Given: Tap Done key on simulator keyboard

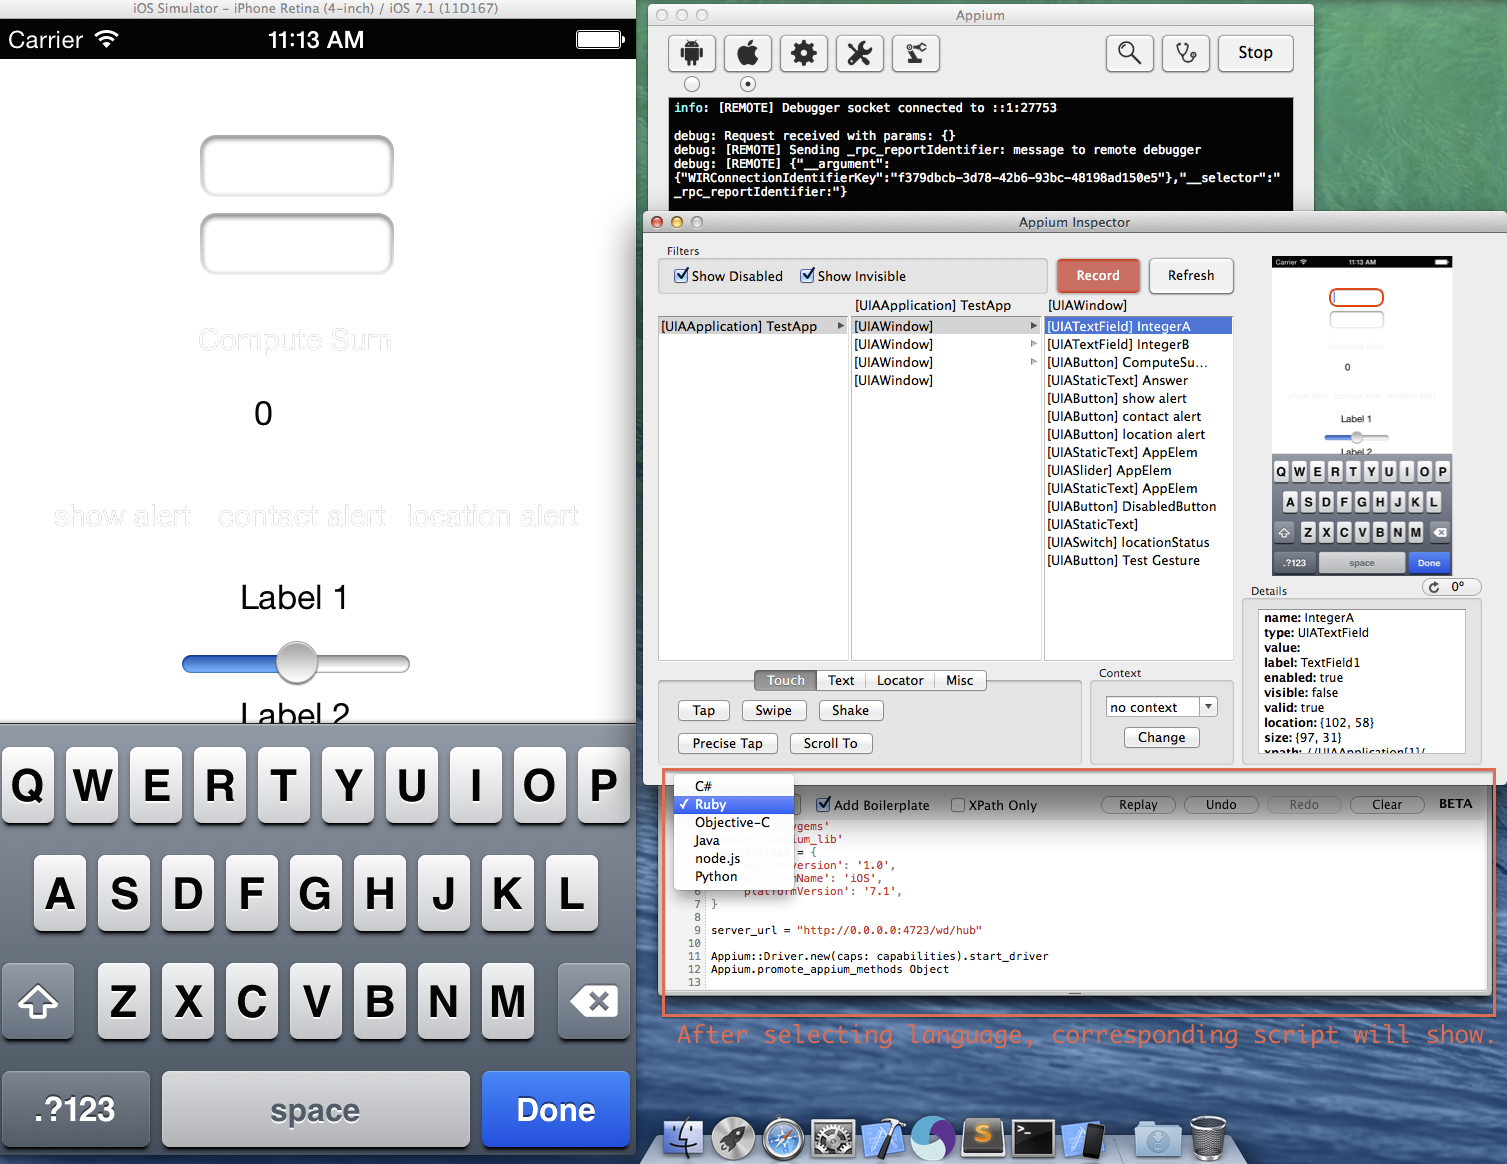Looking at the screenshot, I should tap(556, 1109).
